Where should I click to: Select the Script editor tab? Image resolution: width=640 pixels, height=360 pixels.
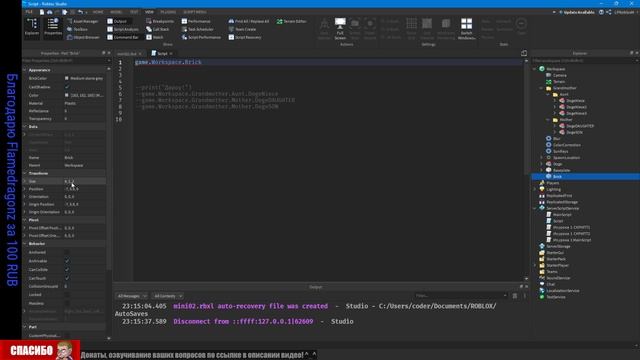(x=162, y=53)
